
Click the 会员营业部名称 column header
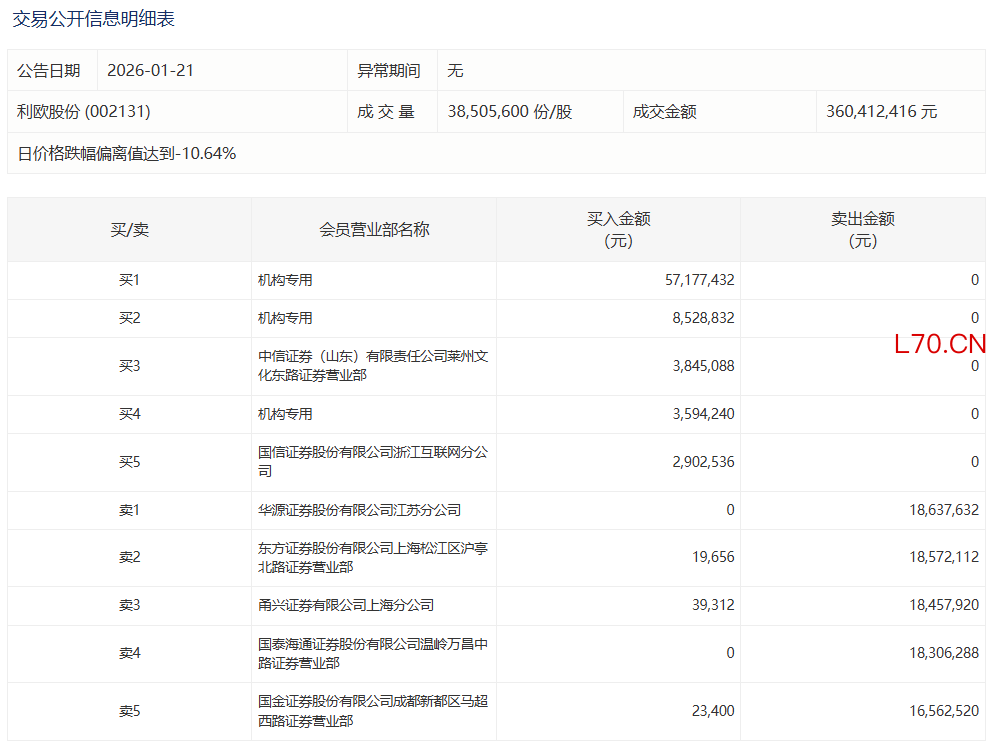click(374, 230)
